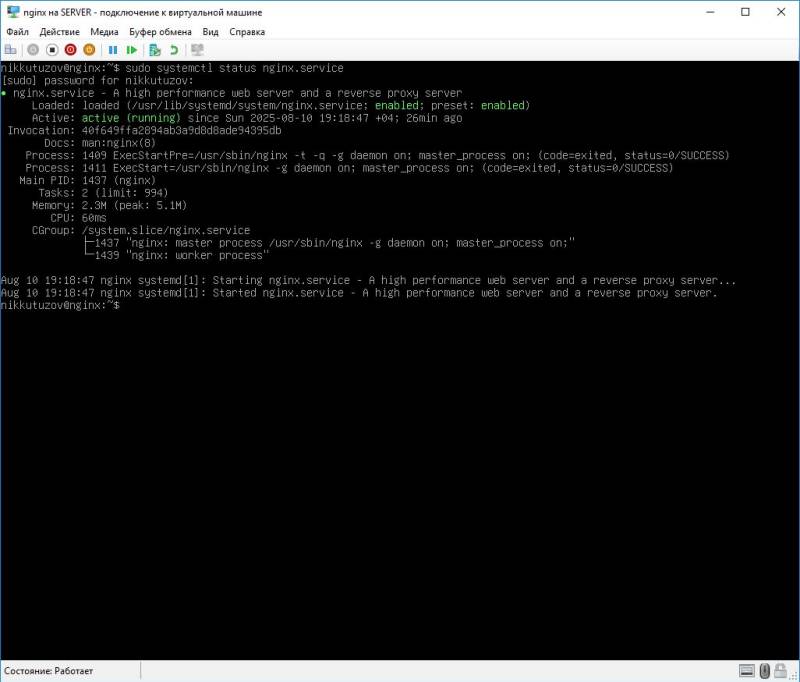Click the mouse capture status icon

(765, 670)
